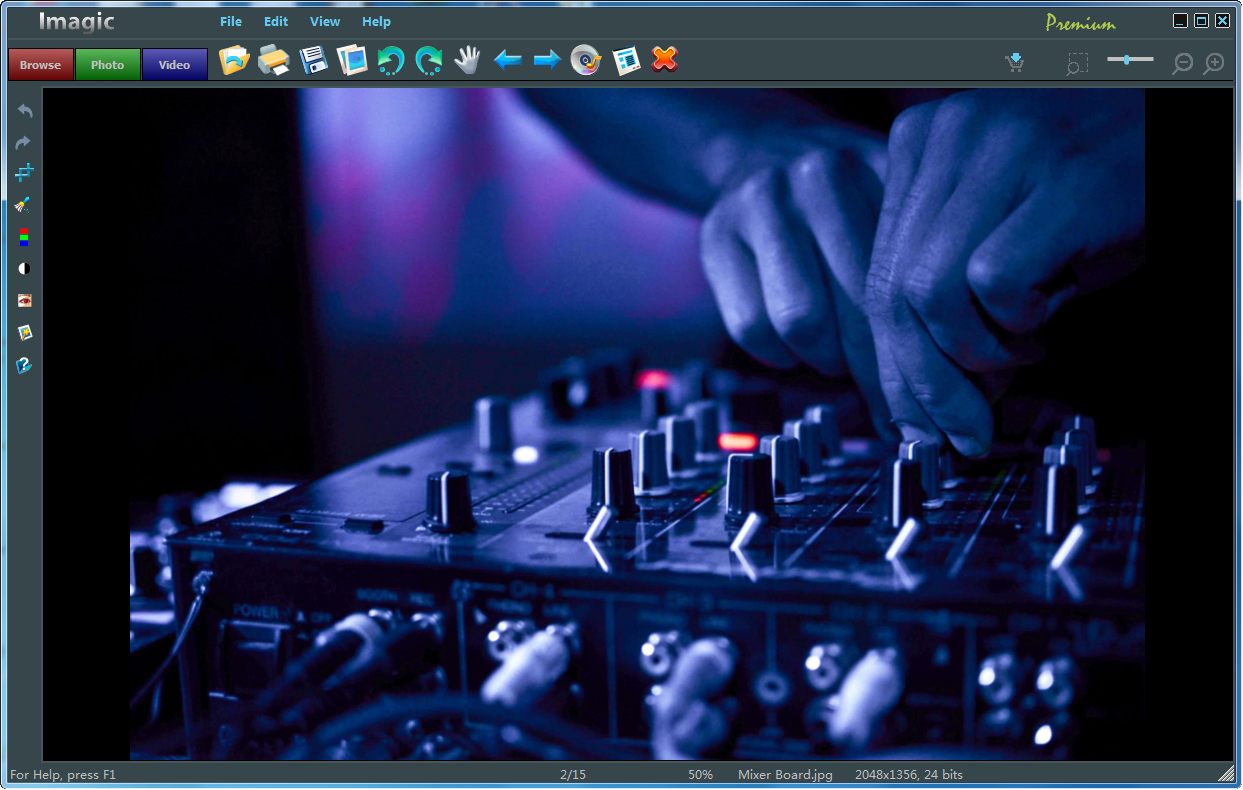Screen dimensions: 1243x790
Task: Click the zoom slider handle
Action: 1127,60
